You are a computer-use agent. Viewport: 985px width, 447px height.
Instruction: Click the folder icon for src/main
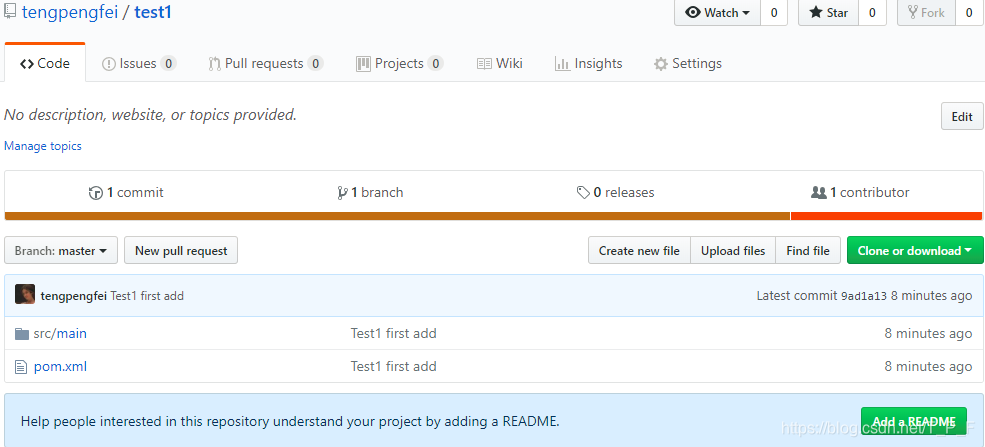(x=22, y=333)
